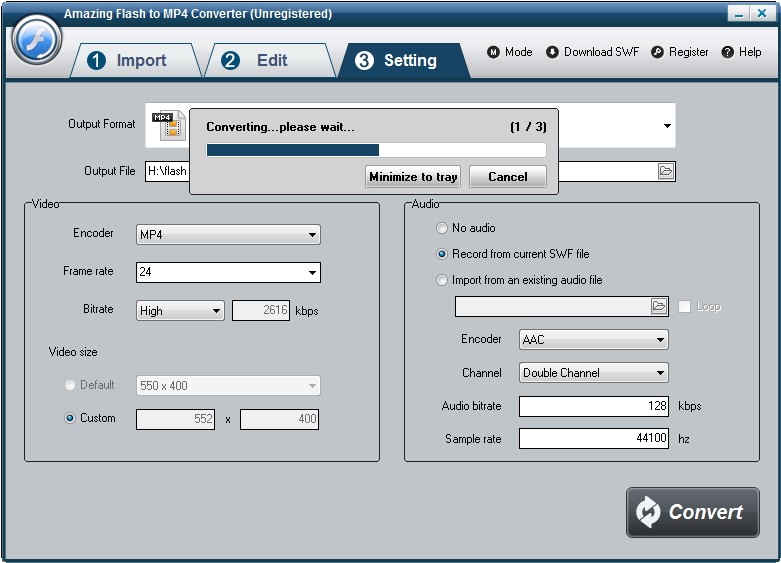This screenshot has height=563, width=781.
Task: Click the Download SWF arrow icon
Action: [x=552, y=52]
